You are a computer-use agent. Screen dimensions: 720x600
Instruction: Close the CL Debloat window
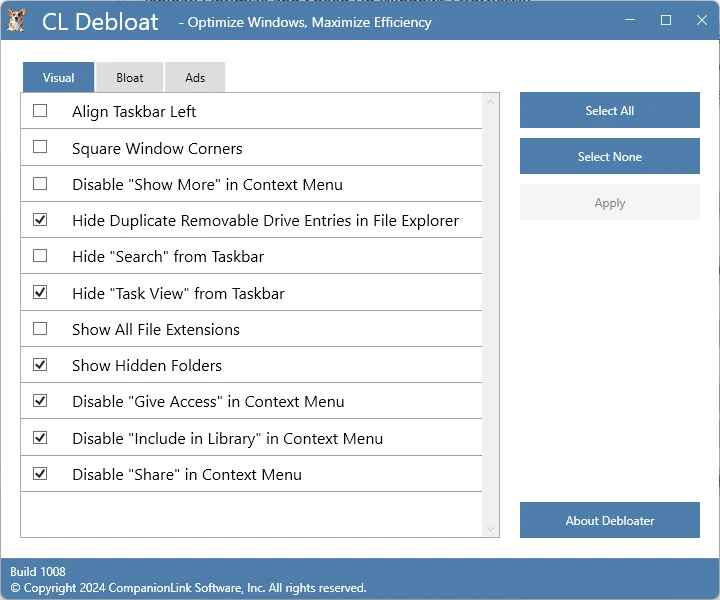[x=701, y=20]
